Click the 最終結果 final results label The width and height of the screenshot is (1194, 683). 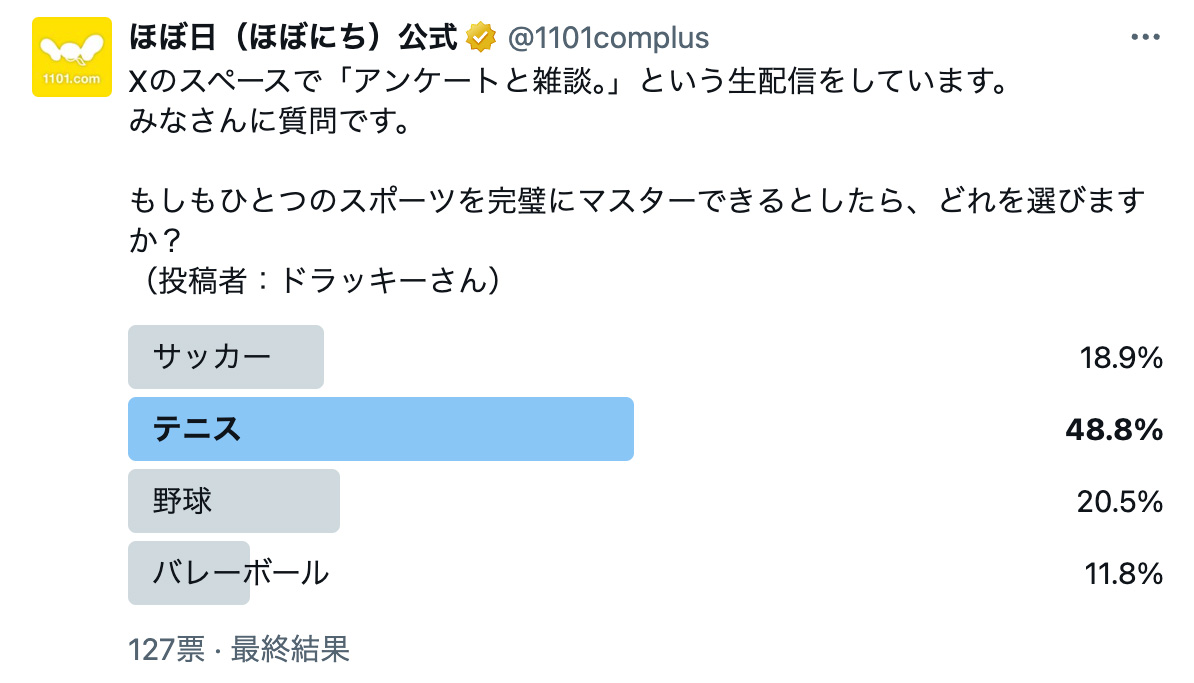click(x=290, y=650)
